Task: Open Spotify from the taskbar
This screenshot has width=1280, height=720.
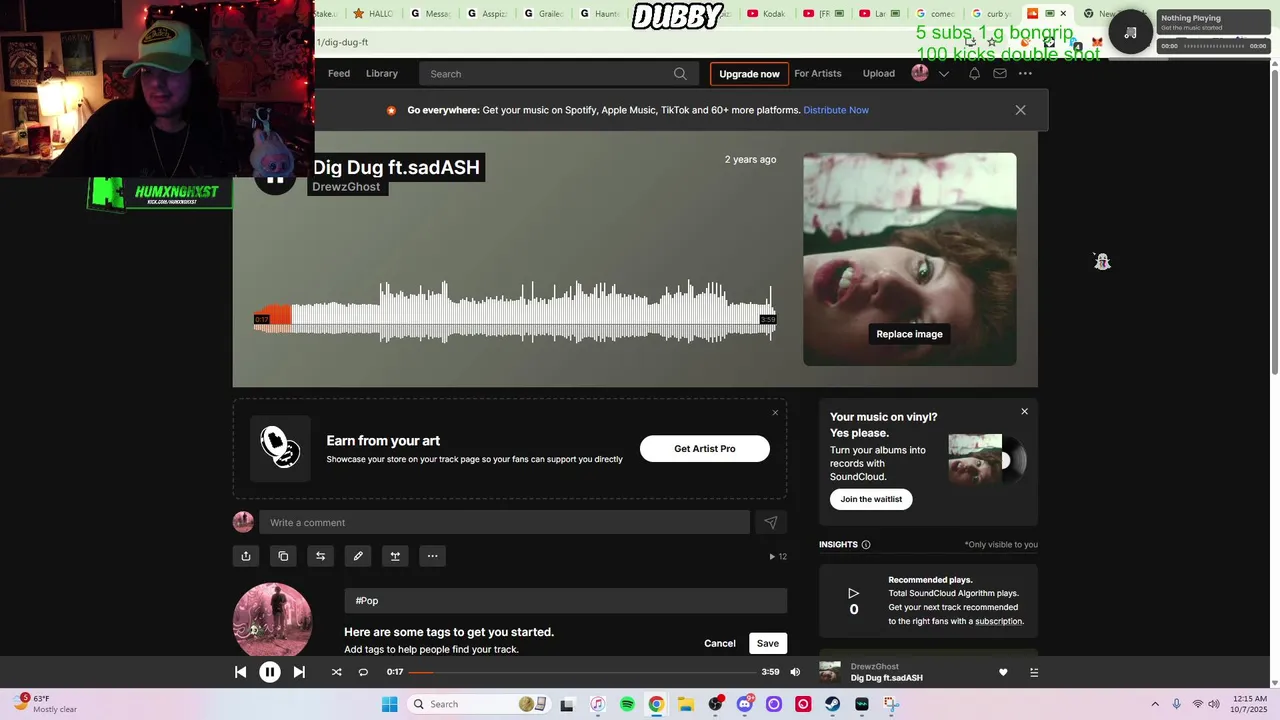Action: (627, 704)
